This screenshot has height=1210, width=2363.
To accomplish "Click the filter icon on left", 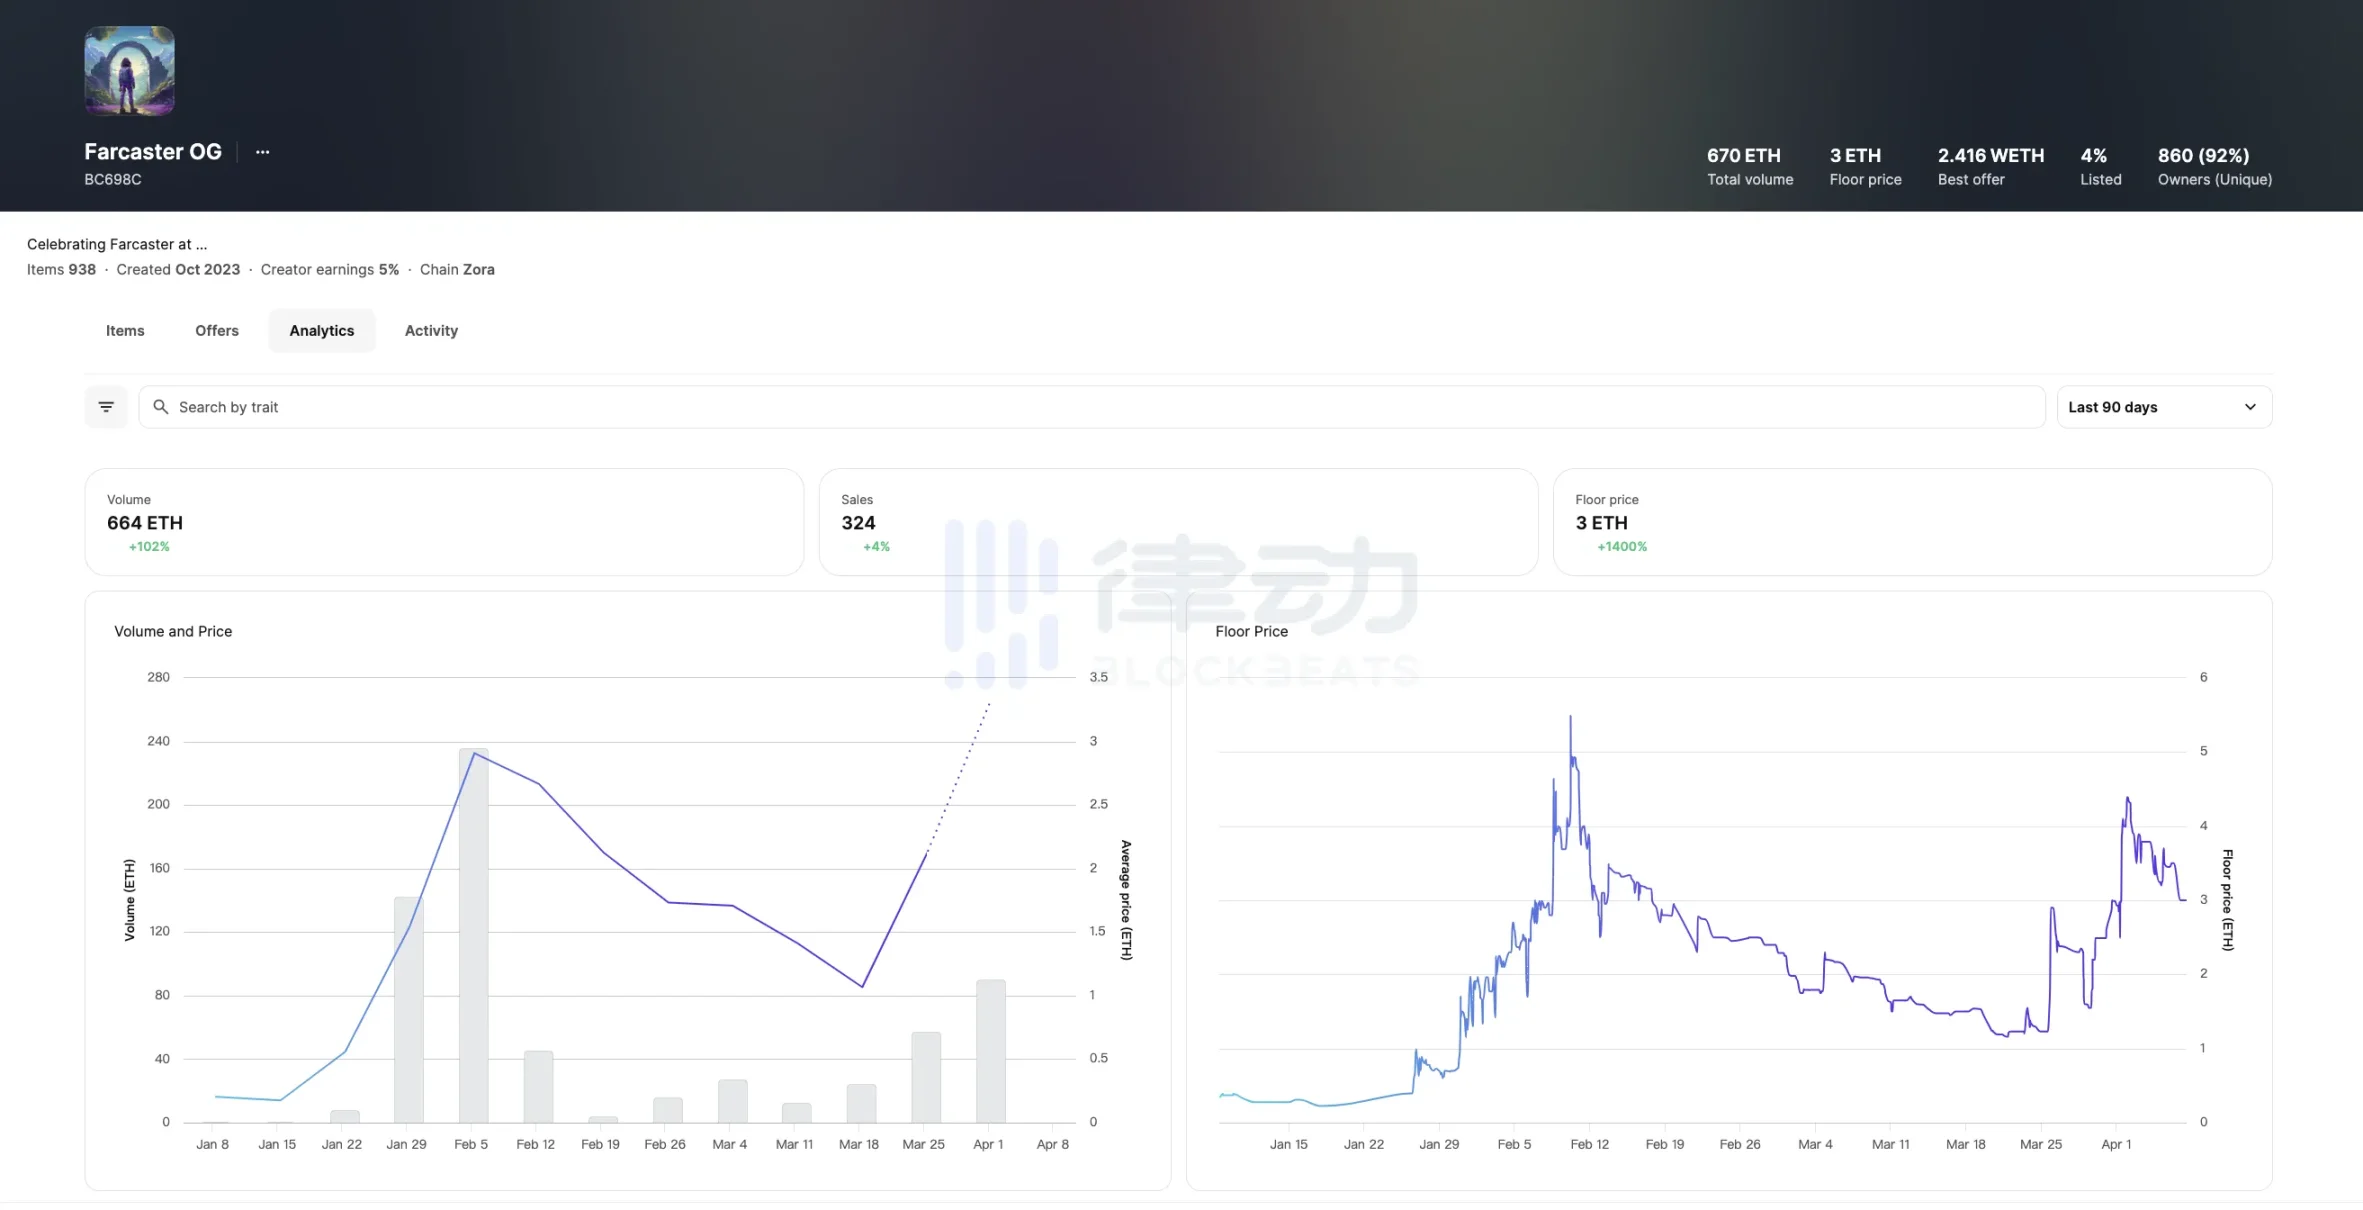I will (106, 406).
